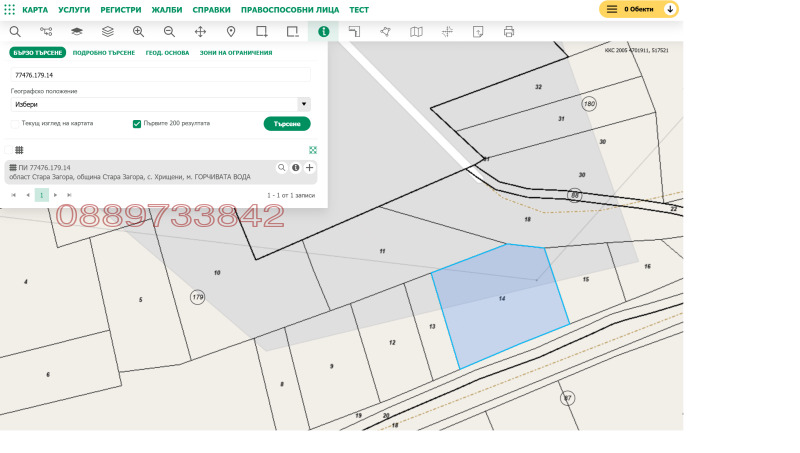
Task: Click the search magnifier tool in toolbar
Action: pos(15,32)
